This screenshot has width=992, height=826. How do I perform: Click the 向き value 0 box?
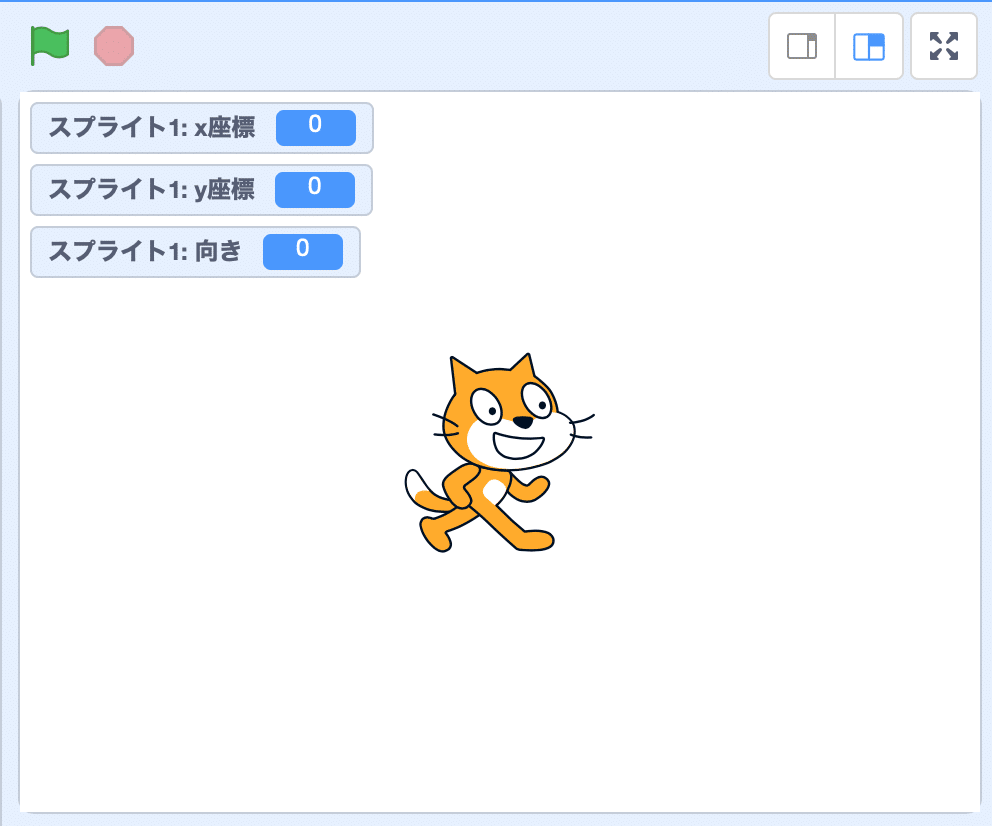(303, 252)
